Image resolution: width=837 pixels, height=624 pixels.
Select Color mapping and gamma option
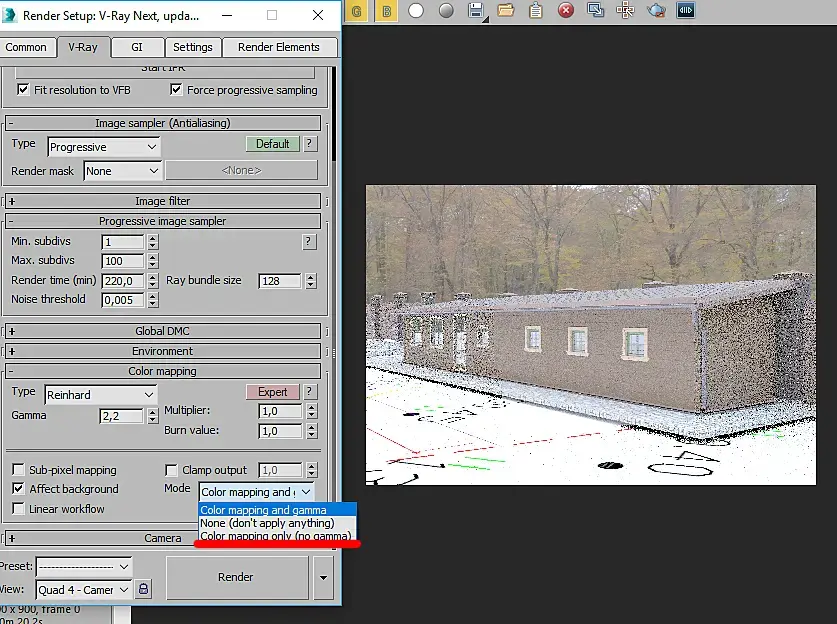(x=277, y=510)
